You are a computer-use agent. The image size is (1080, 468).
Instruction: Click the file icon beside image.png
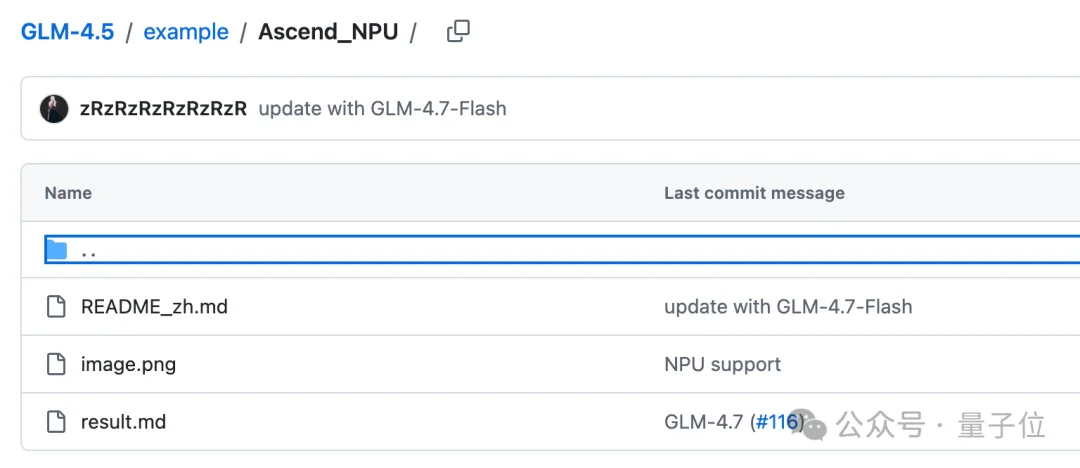(57, 364)
